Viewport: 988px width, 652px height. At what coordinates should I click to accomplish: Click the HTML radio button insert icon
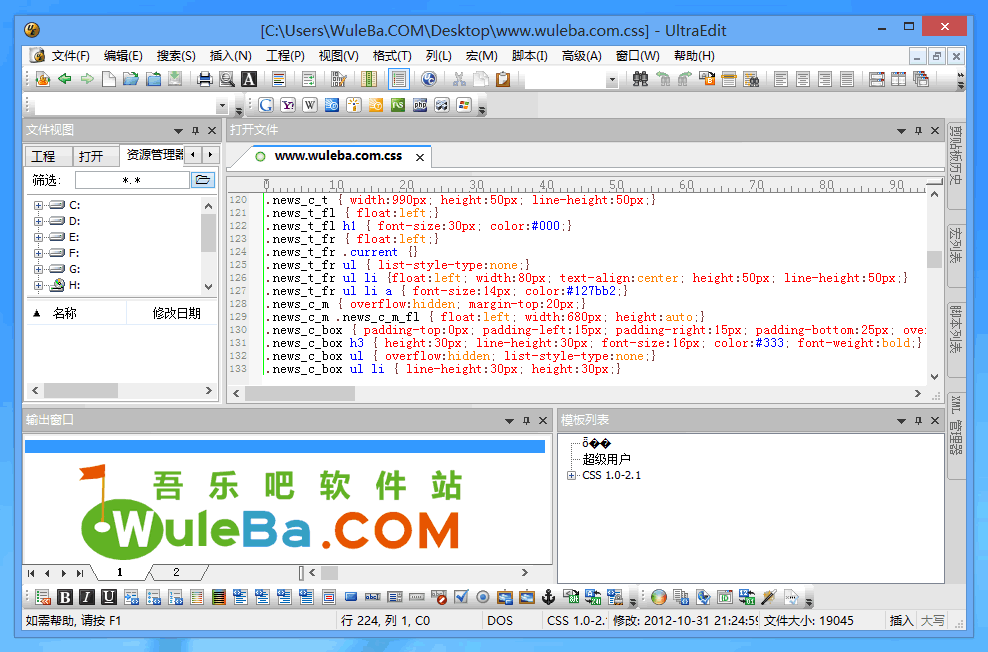click(483, 597)
